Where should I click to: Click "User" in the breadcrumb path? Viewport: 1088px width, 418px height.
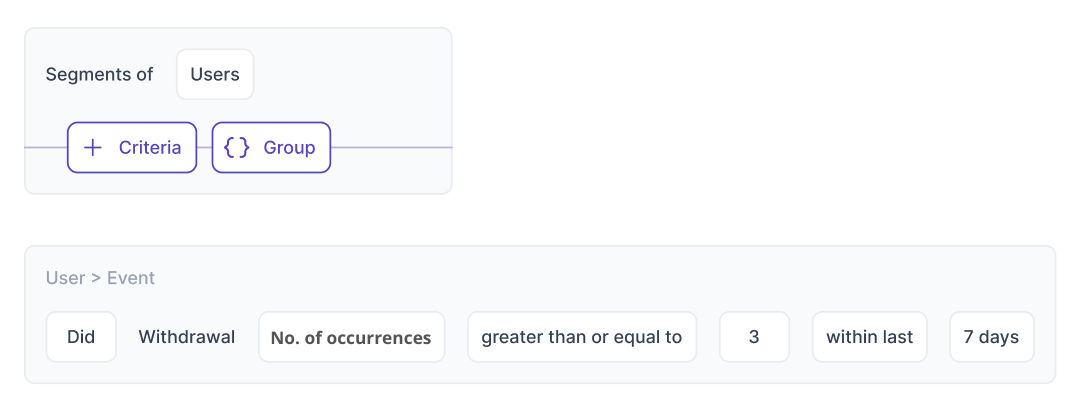click(x=65, y=278)
